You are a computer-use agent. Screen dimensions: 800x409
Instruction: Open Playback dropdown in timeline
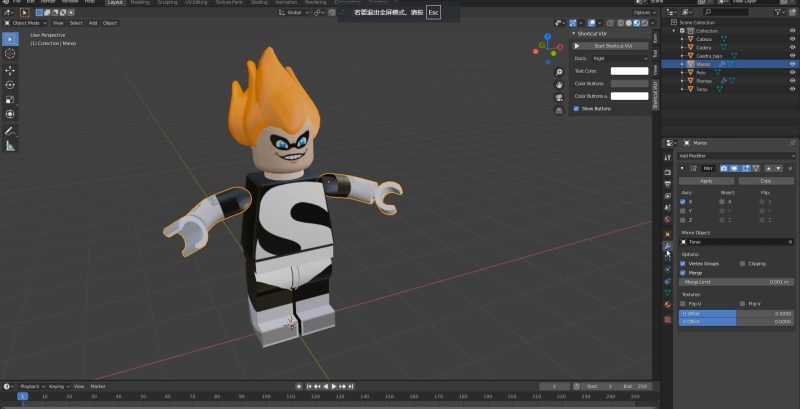[x=32, y=387]
